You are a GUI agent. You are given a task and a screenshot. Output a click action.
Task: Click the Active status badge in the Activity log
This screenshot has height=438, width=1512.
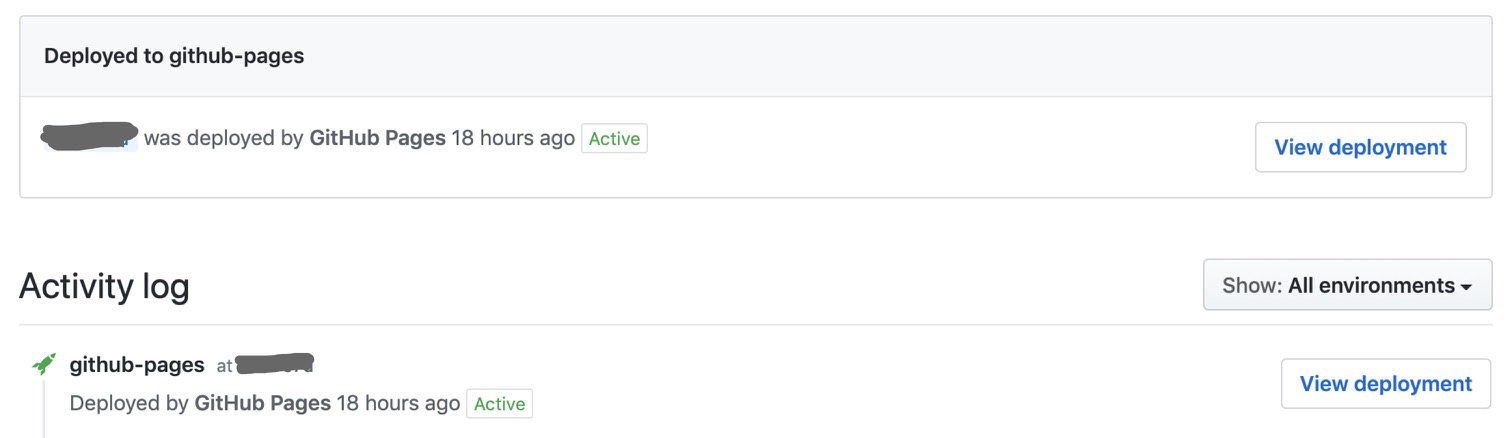click(x=499, y=404)
